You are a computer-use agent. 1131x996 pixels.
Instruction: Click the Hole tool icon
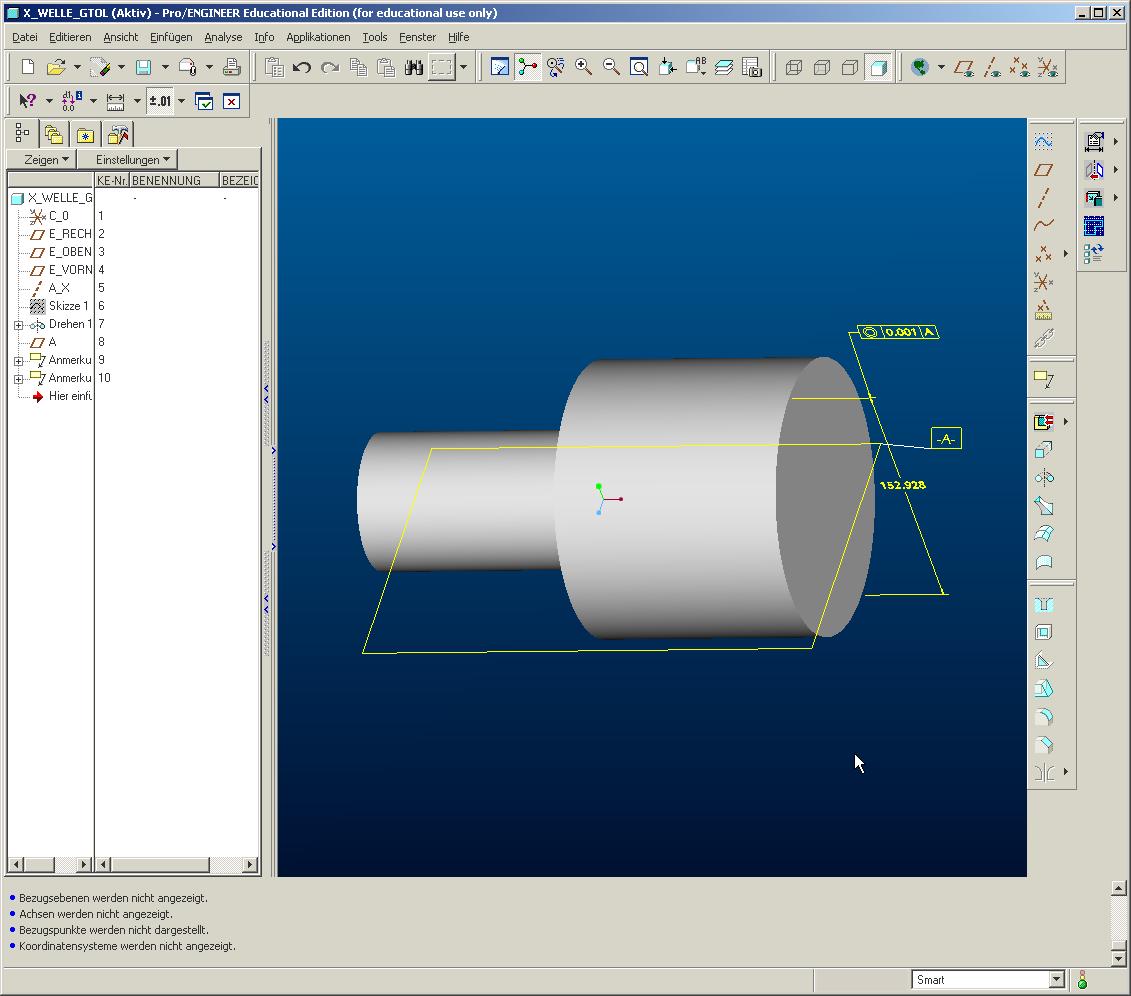click(1044, 605)
